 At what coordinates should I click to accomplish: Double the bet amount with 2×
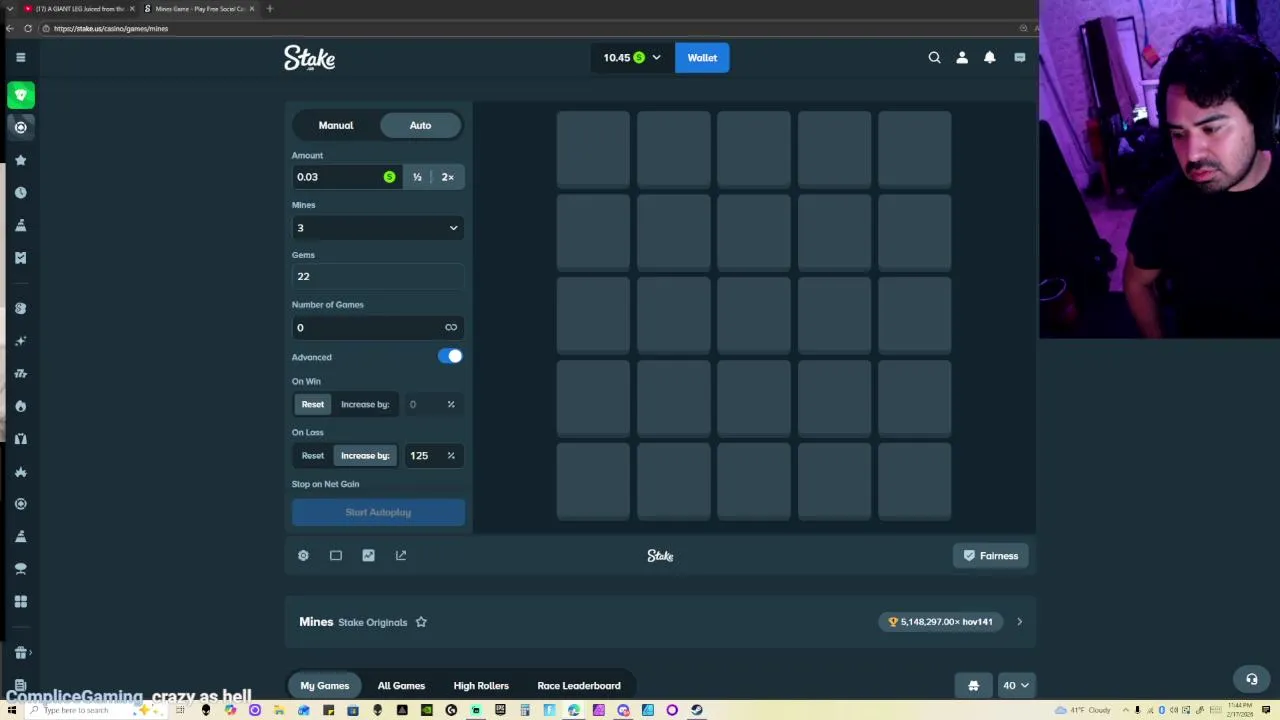[x=448, y=177]
